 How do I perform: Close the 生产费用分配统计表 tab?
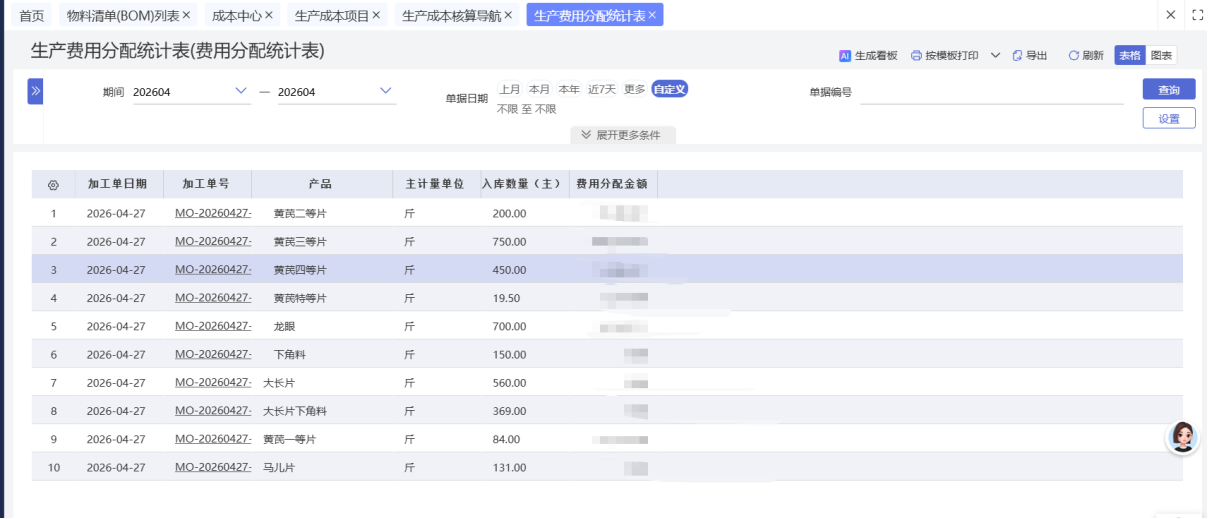[652, 15]
